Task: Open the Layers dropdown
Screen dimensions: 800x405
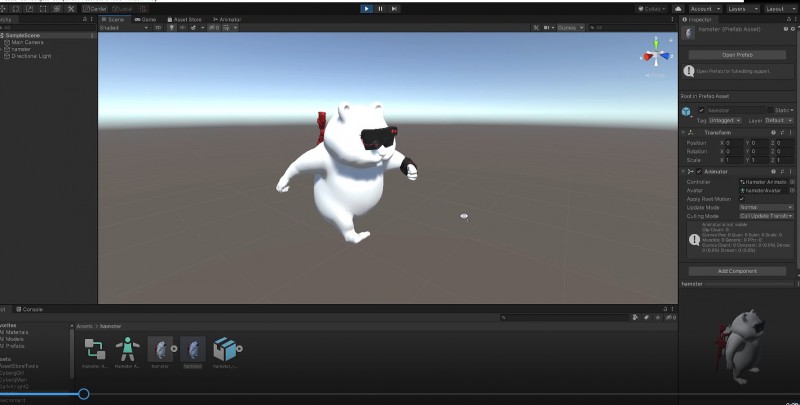Action: coord(742,9)
